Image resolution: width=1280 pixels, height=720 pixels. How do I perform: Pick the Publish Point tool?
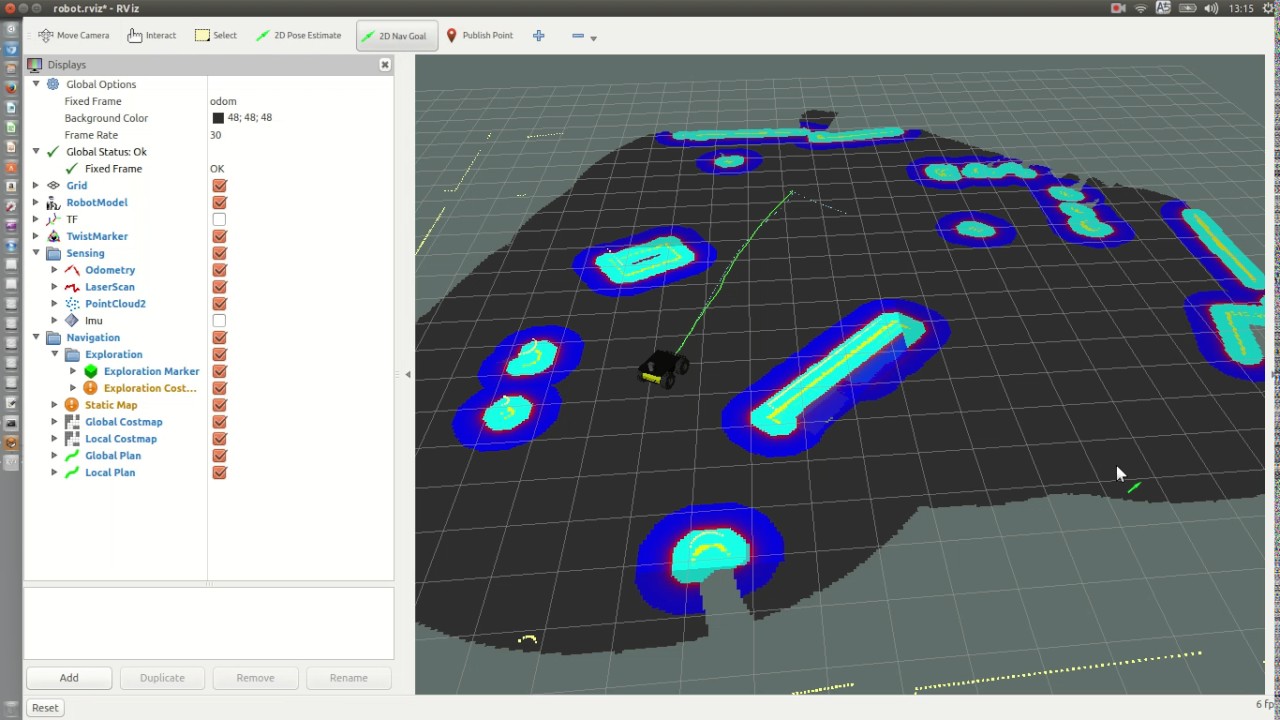pos(479,35)
